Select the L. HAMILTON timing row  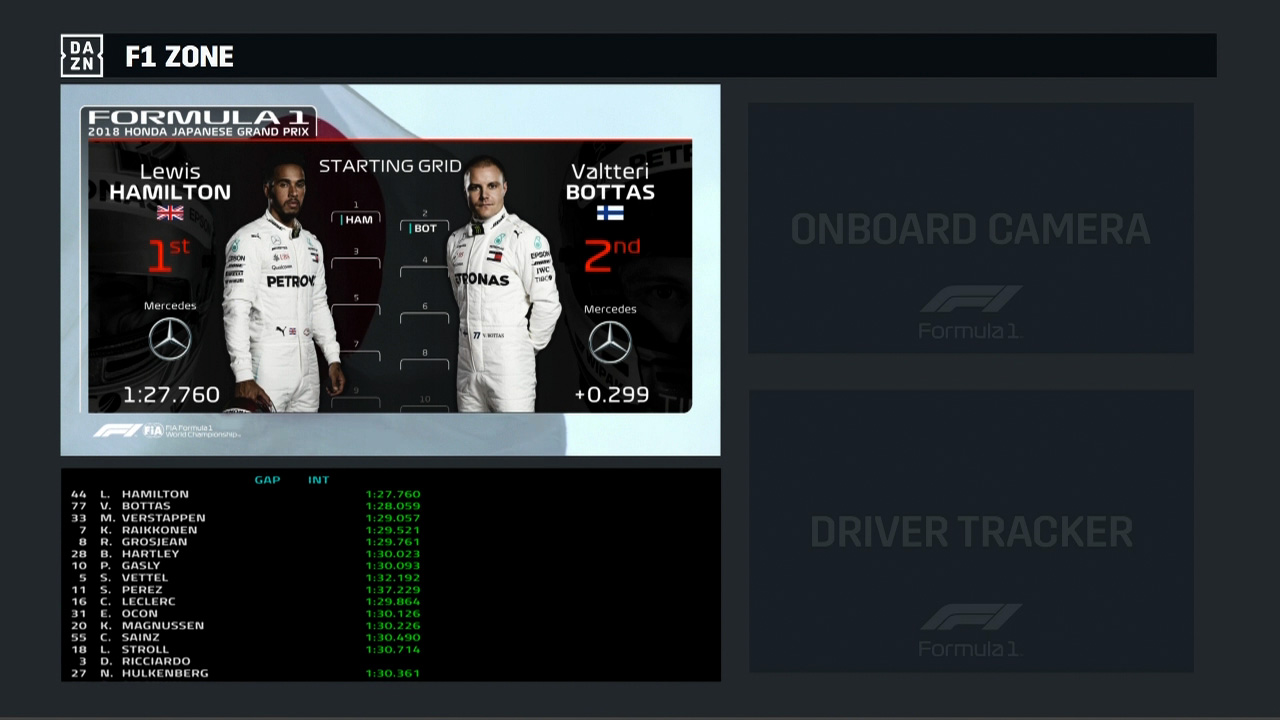(x=246, y=494)
